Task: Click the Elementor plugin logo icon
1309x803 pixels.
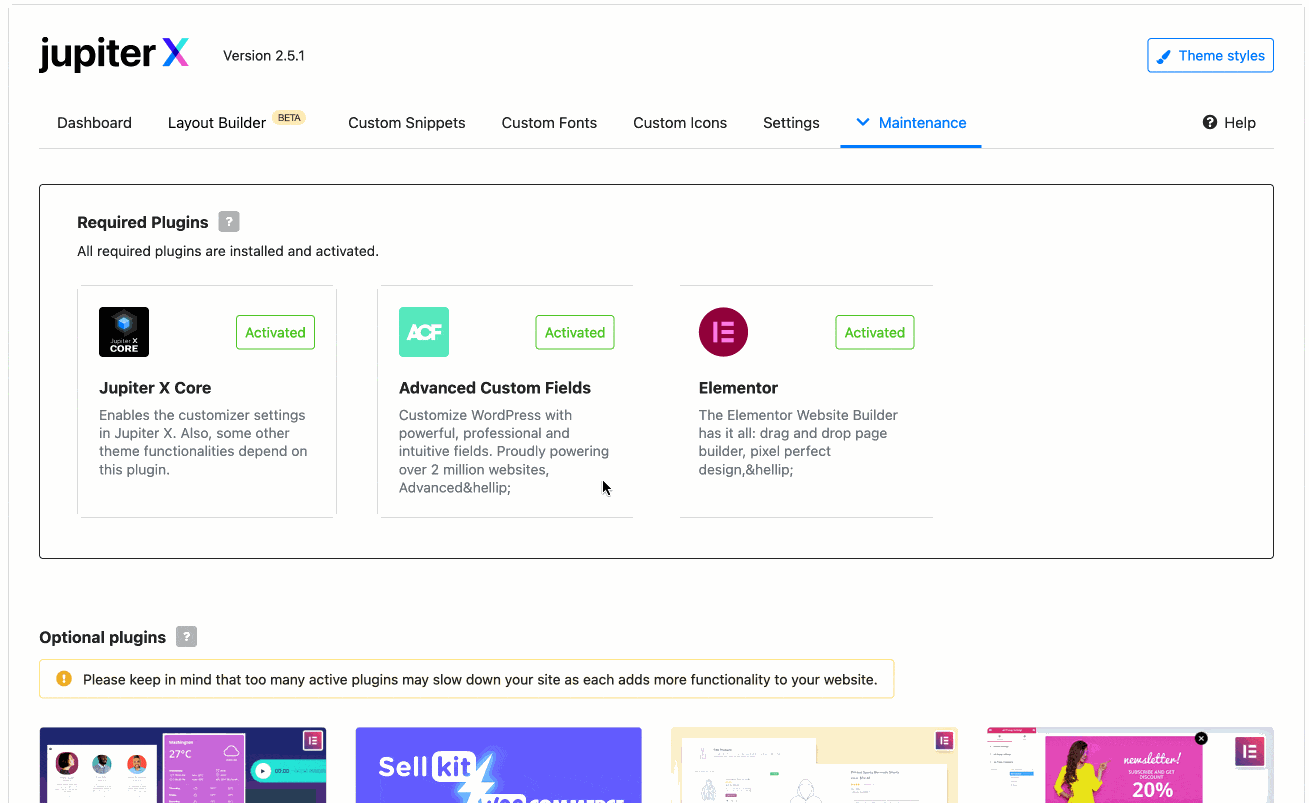Action: pyautogui.click(x=723, y=332)
